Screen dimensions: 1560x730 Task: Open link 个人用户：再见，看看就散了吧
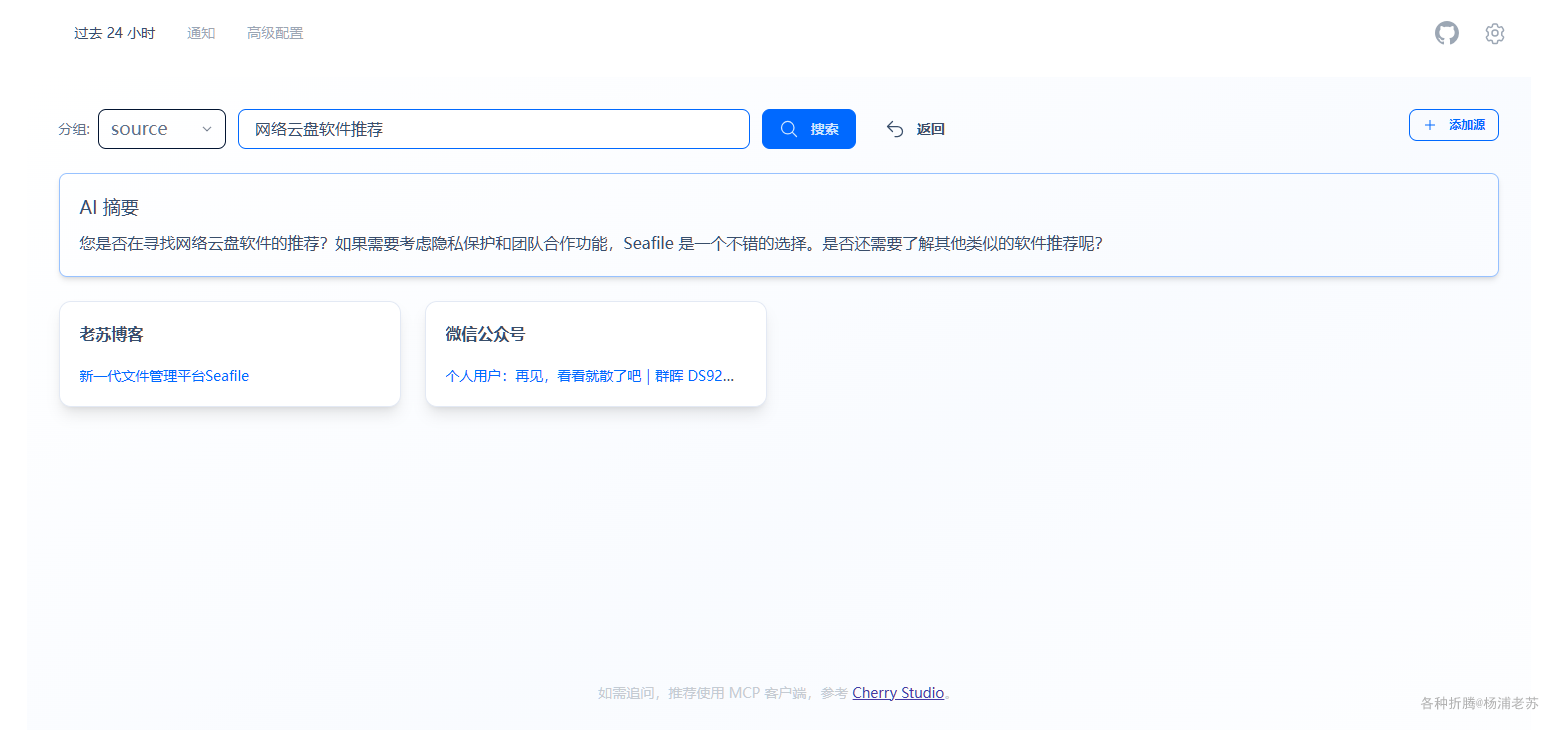pyautogui.click(x=589, y=376)
